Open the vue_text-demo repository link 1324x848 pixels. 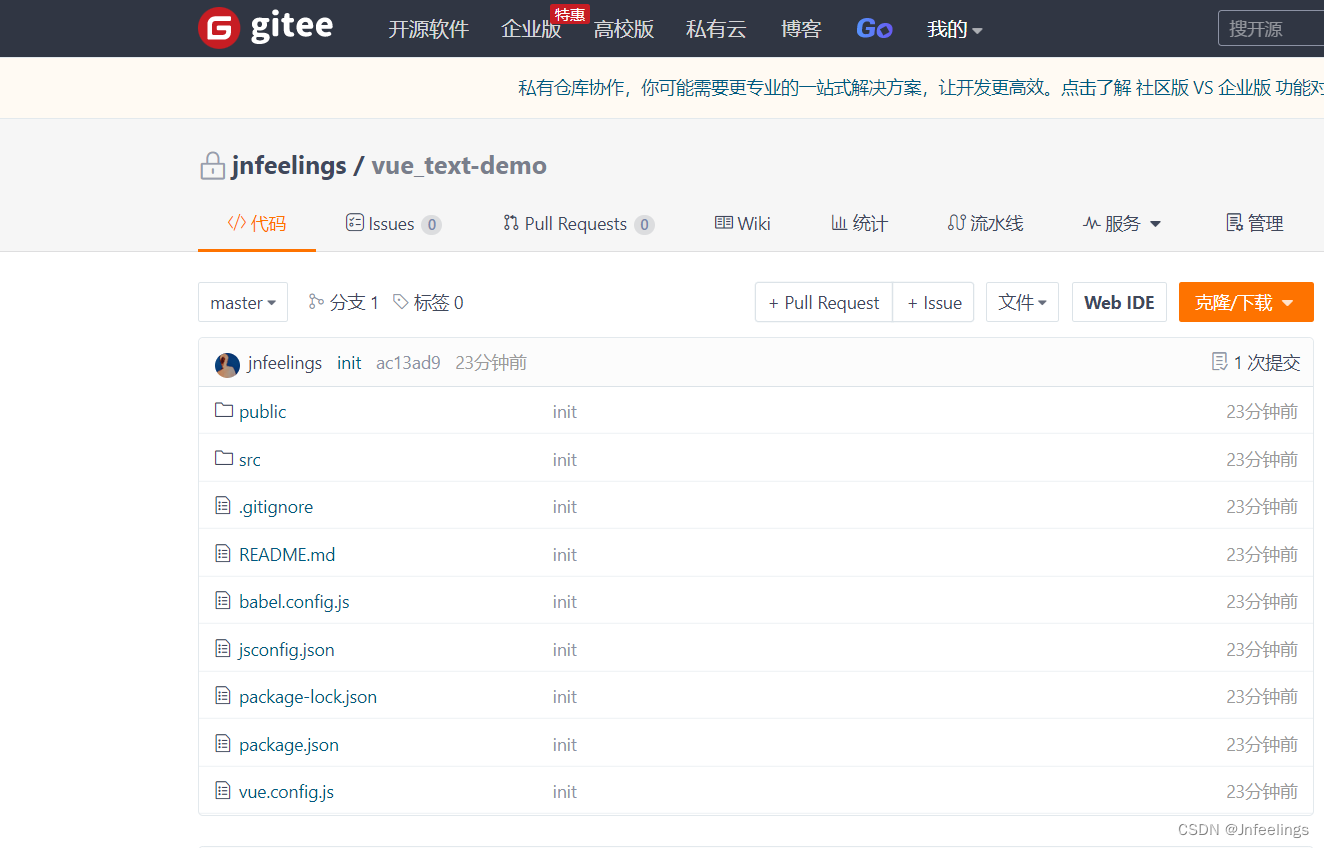coord(459,166)
